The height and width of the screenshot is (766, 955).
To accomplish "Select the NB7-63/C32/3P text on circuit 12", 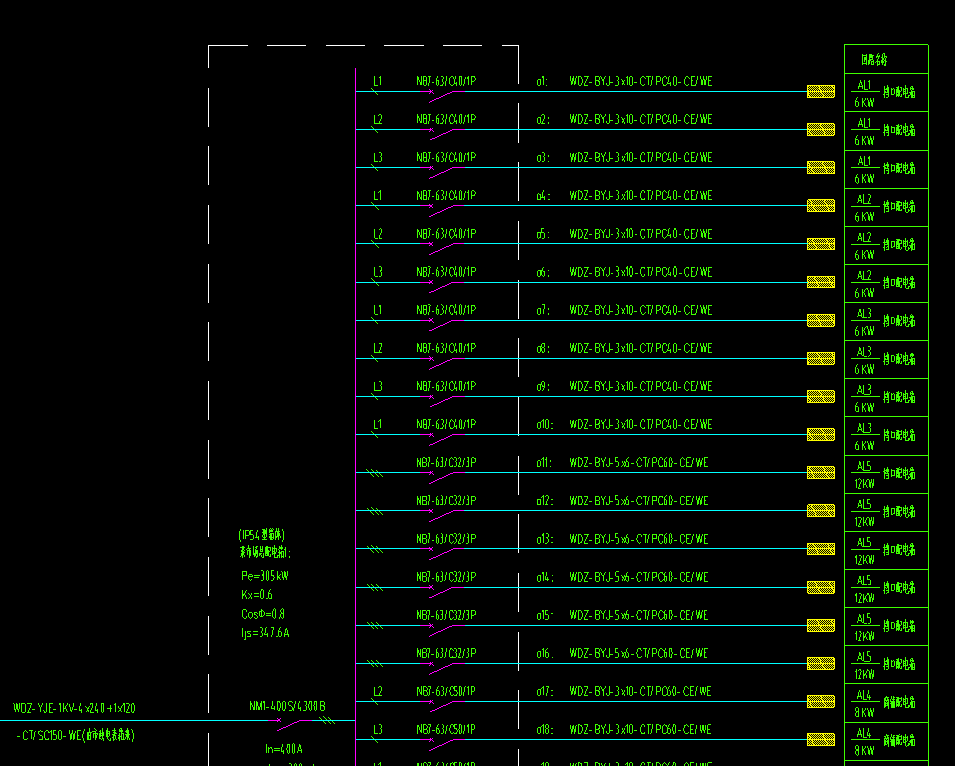I will pos(446,501).
